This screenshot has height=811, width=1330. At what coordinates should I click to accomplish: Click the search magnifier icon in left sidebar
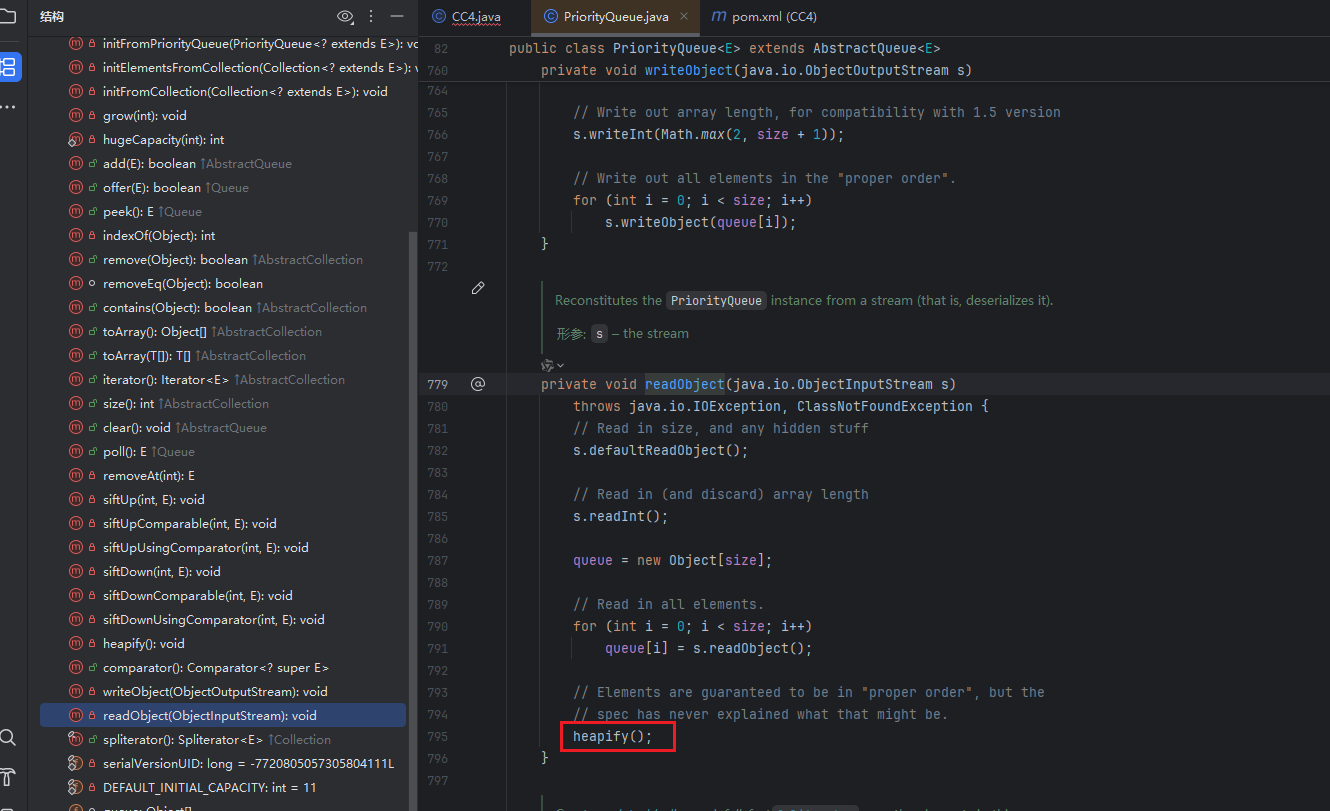click(x=8, y=738)
